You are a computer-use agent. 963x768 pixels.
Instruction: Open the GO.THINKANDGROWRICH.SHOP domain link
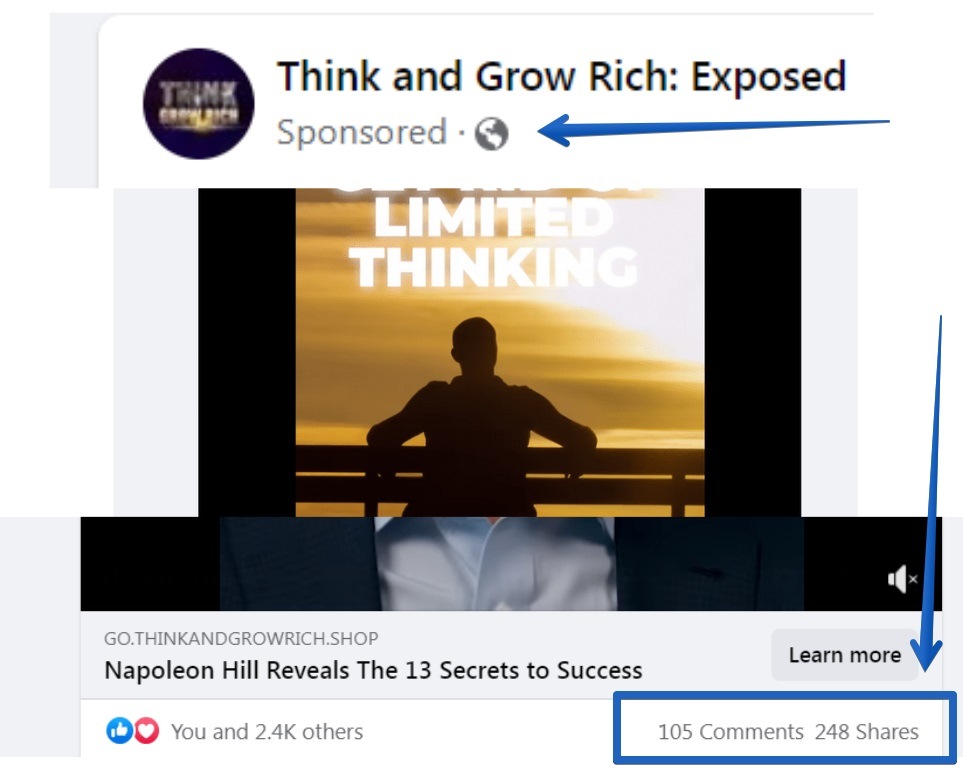241,638
